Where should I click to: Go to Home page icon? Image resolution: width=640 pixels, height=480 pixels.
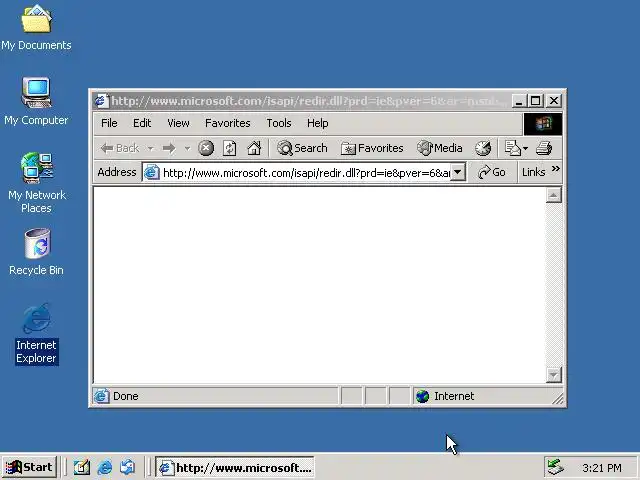[x=254, y=148]
